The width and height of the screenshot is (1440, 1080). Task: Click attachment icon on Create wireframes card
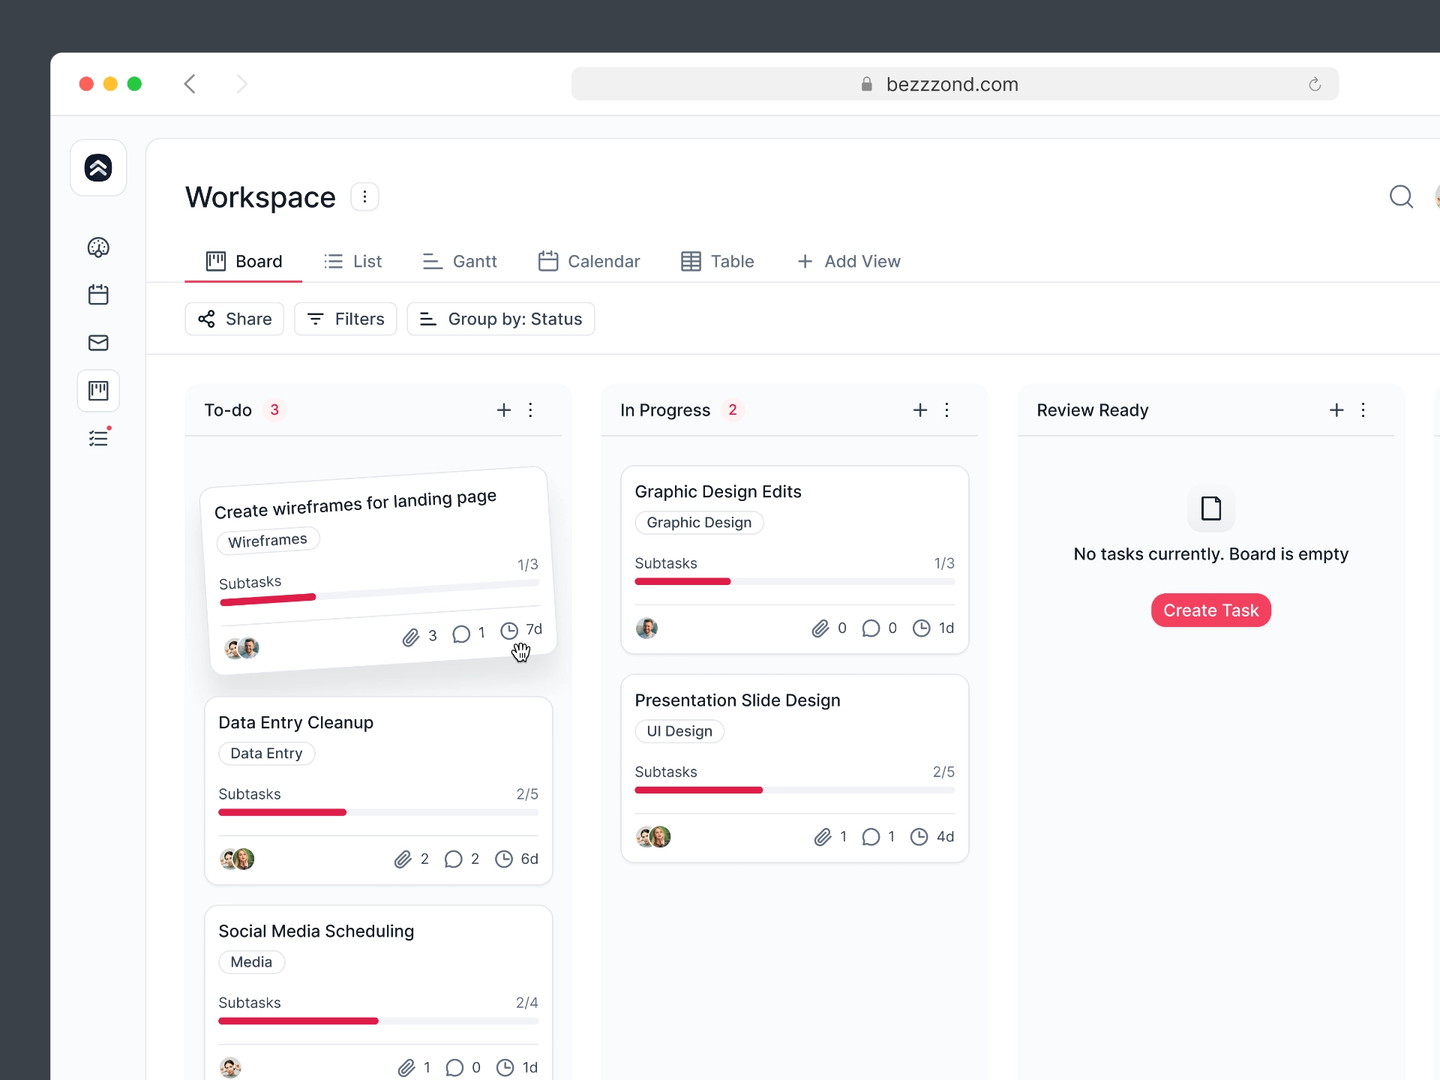tap(411, 637)
